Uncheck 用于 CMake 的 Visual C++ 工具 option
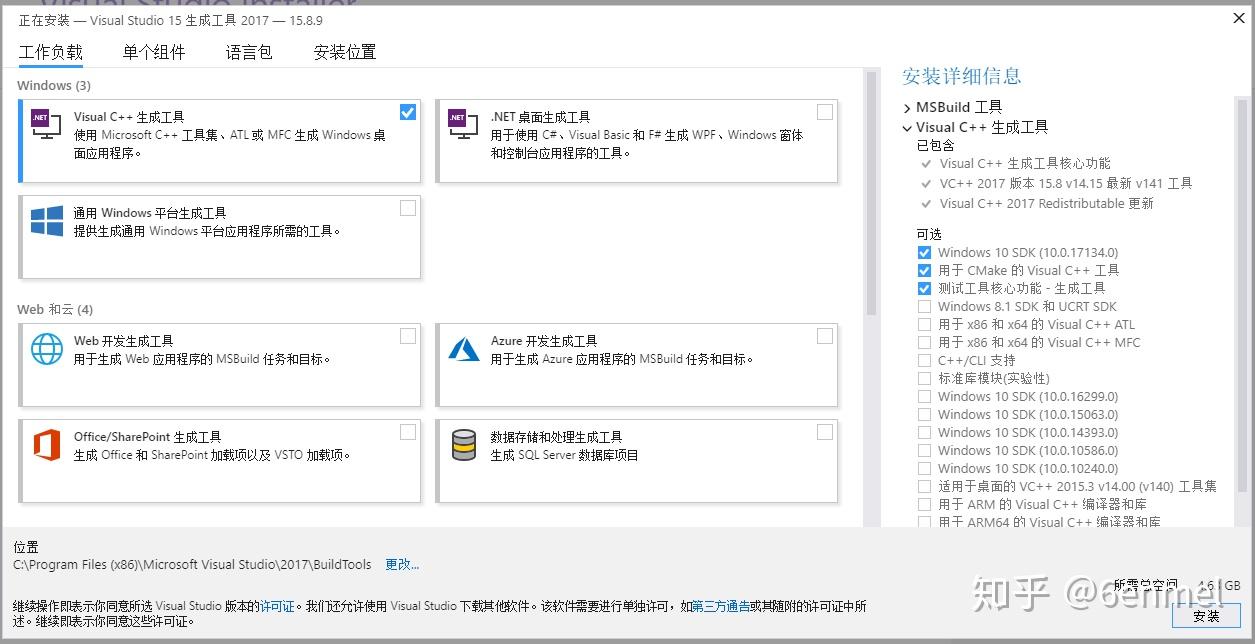The width and height of the screenshot is (1255, 644). click(924, 271)
